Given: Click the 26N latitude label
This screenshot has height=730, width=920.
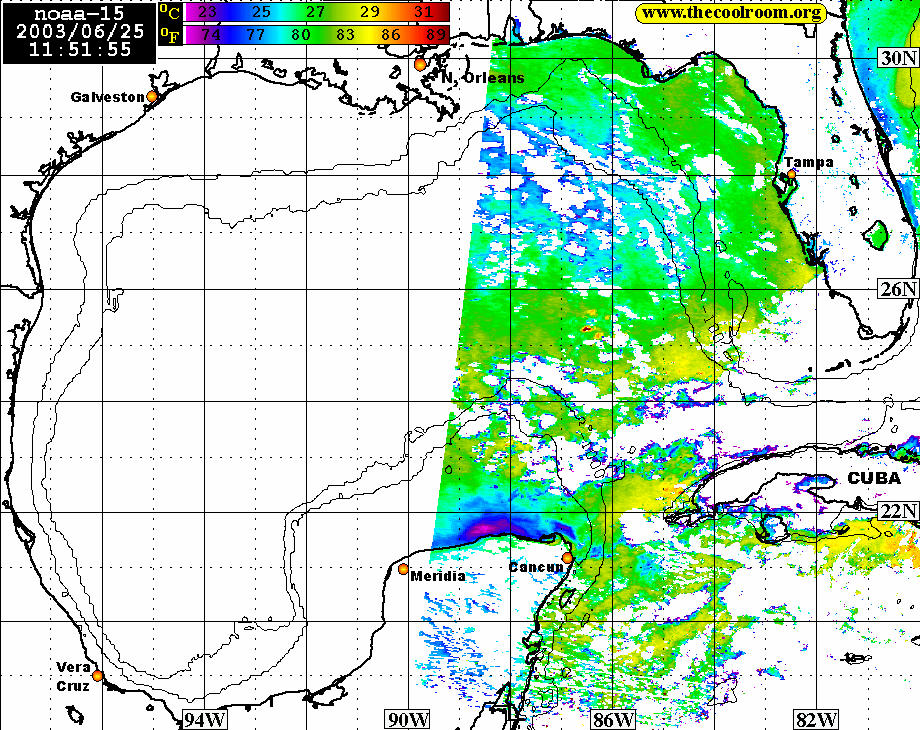Looking at the screenshot, I should pos(898,289).
